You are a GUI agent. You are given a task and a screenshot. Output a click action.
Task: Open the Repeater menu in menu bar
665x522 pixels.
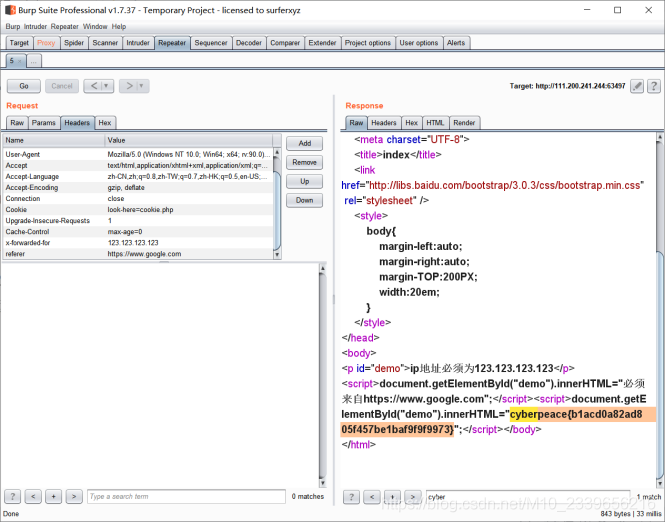click(x=64, y=26)
